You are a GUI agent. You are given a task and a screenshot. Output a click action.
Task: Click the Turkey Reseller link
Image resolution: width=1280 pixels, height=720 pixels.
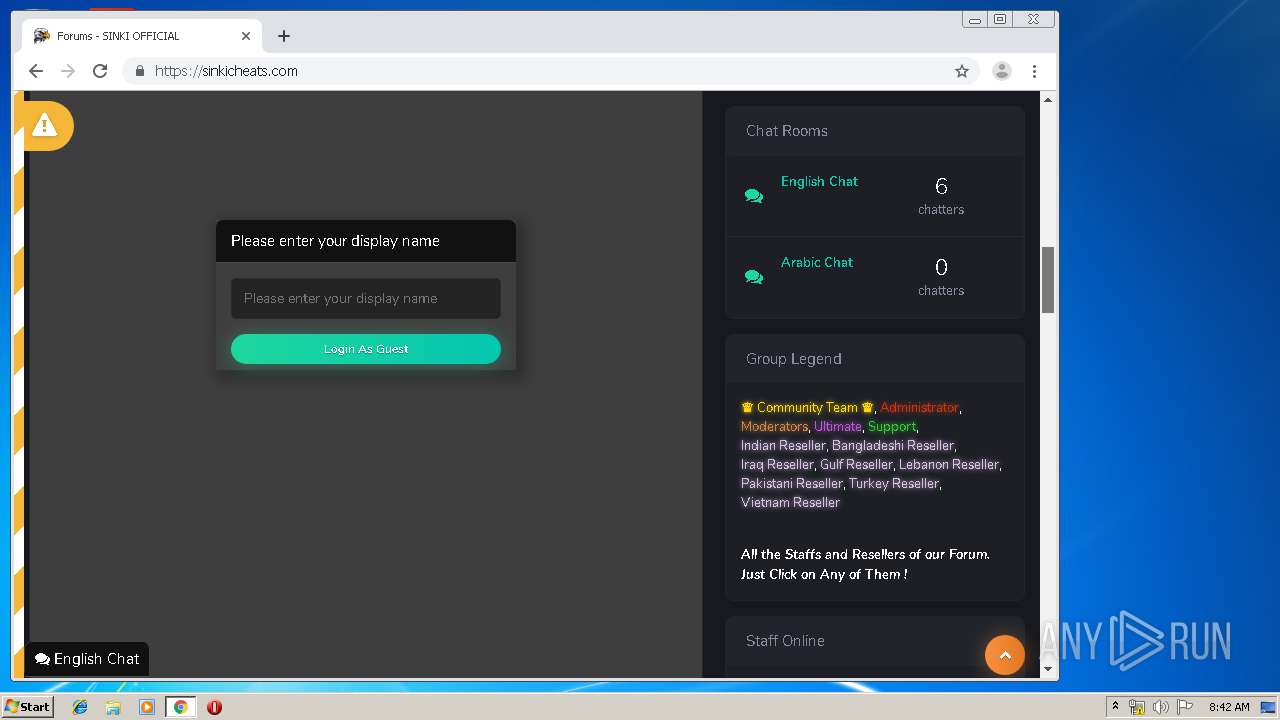pos(894,483)
